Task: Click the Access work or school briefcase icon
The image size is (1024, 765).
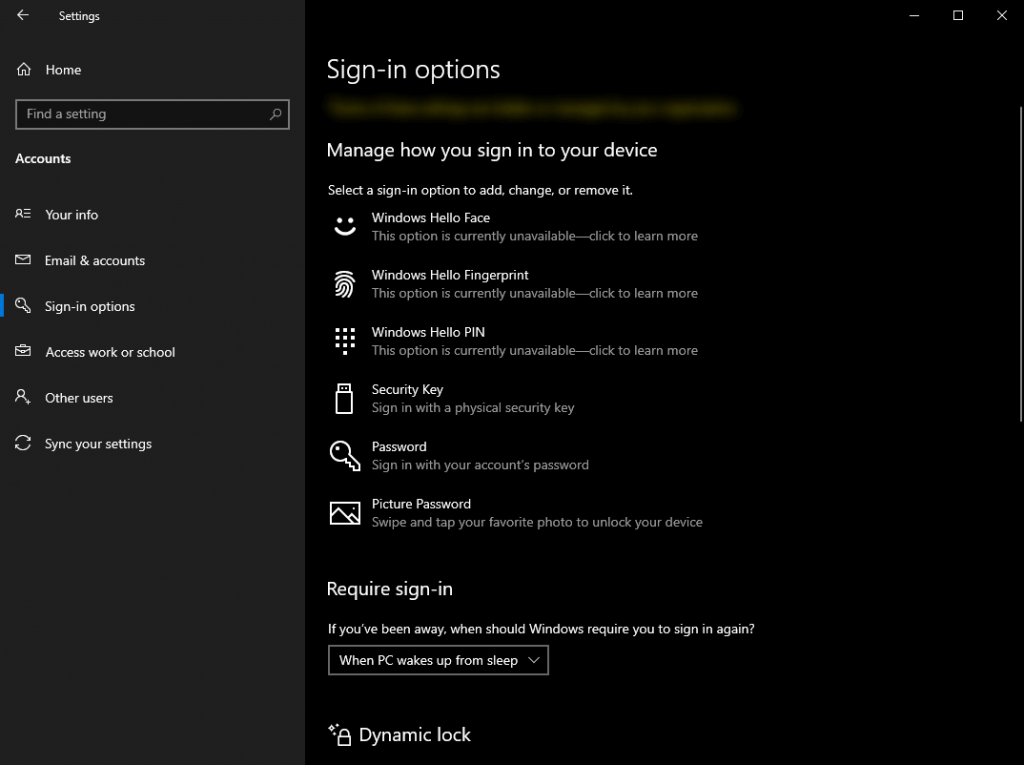Action: [x=23, y=351]
